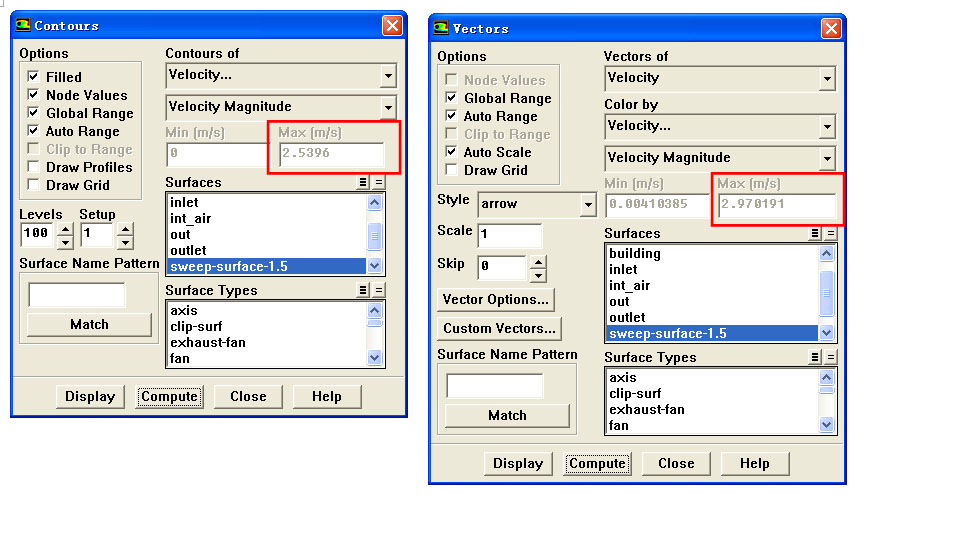Deselect all icon beside Vectors Surface Types
Image resolution: width=960 pixels, height=540 pixels.
(831, 357)
